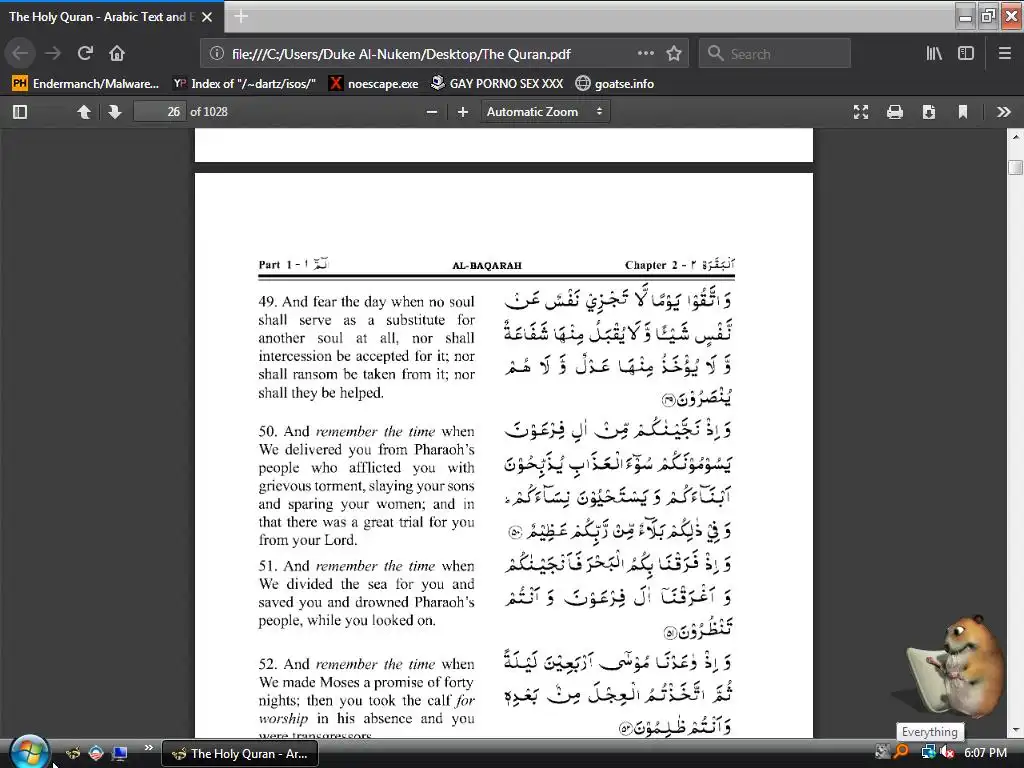
Task: Open the Firefox Library menu
Action: click(934, 53)
